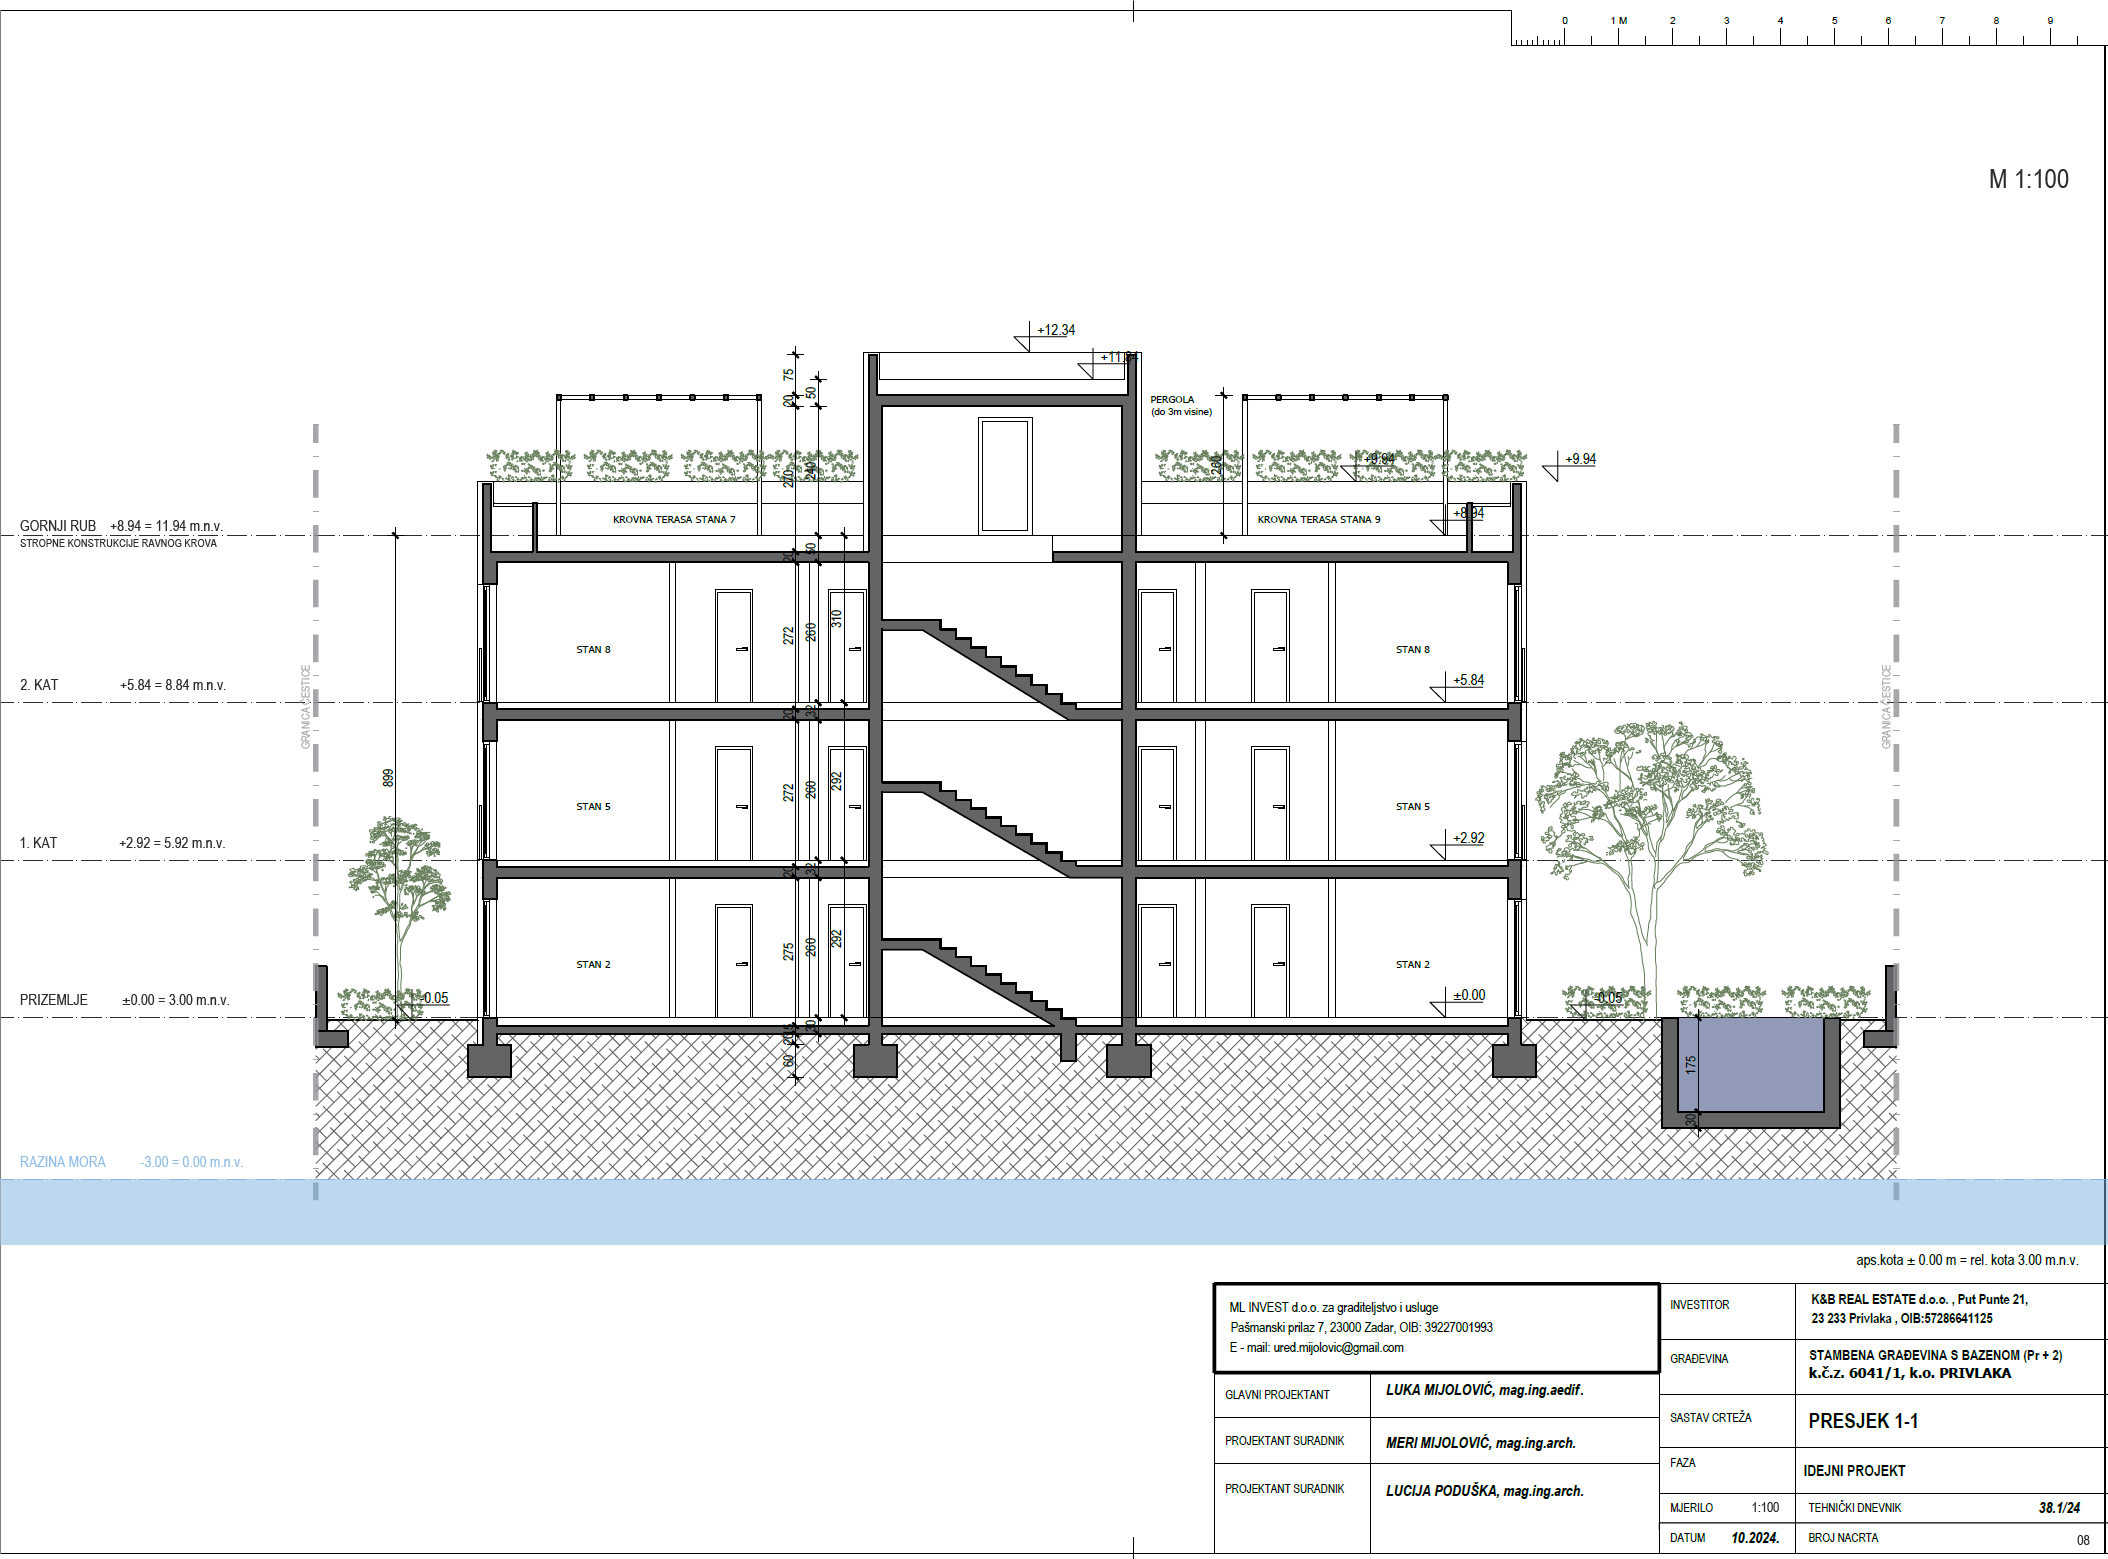Image resolution: width=2108 pixels, height=1559 pixels.
Task: Click the KROVNA TERASA STANA 7 label
Action: tap(673, 520)
